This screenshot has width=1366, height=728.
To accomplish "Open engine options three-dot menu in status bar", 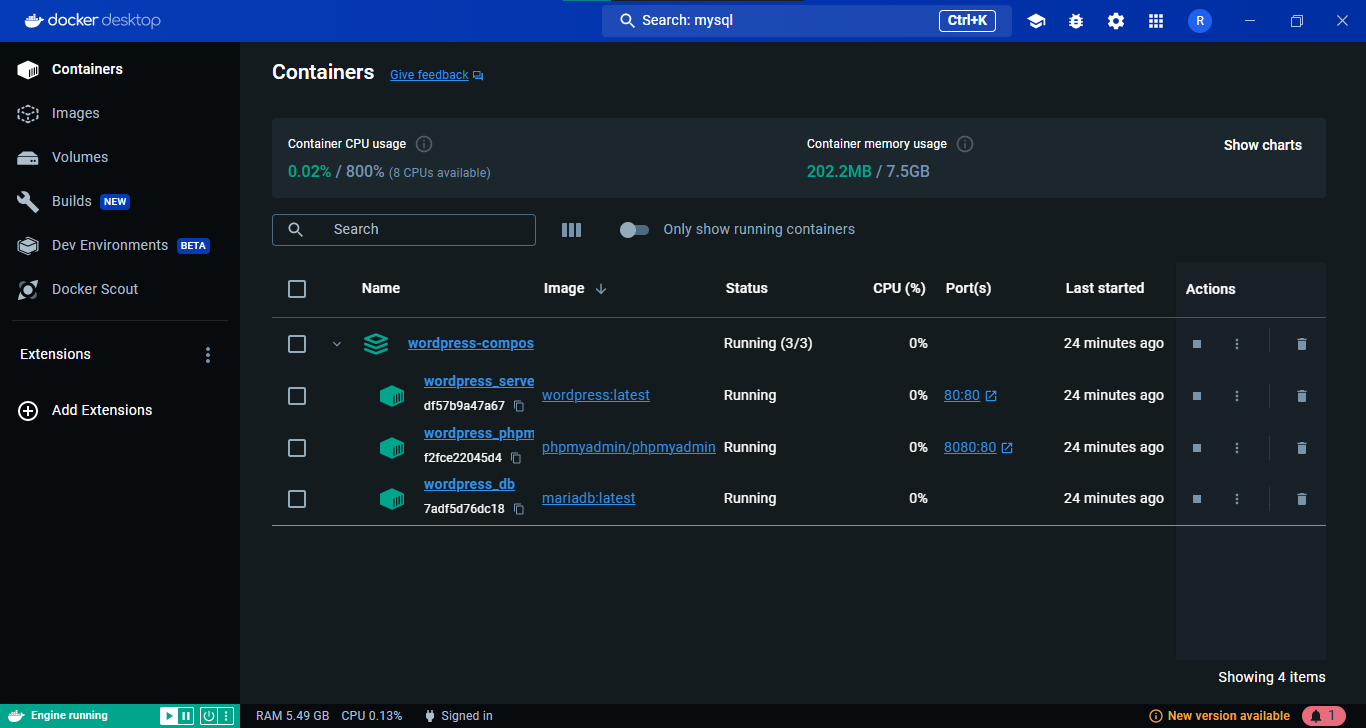I will click(227, 716).
